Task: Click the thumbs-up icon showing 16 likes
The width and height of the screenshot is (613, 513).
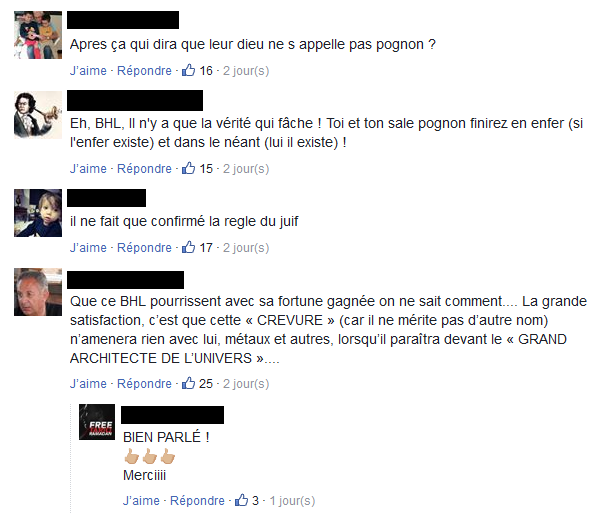Action: (x=188, y=70)
